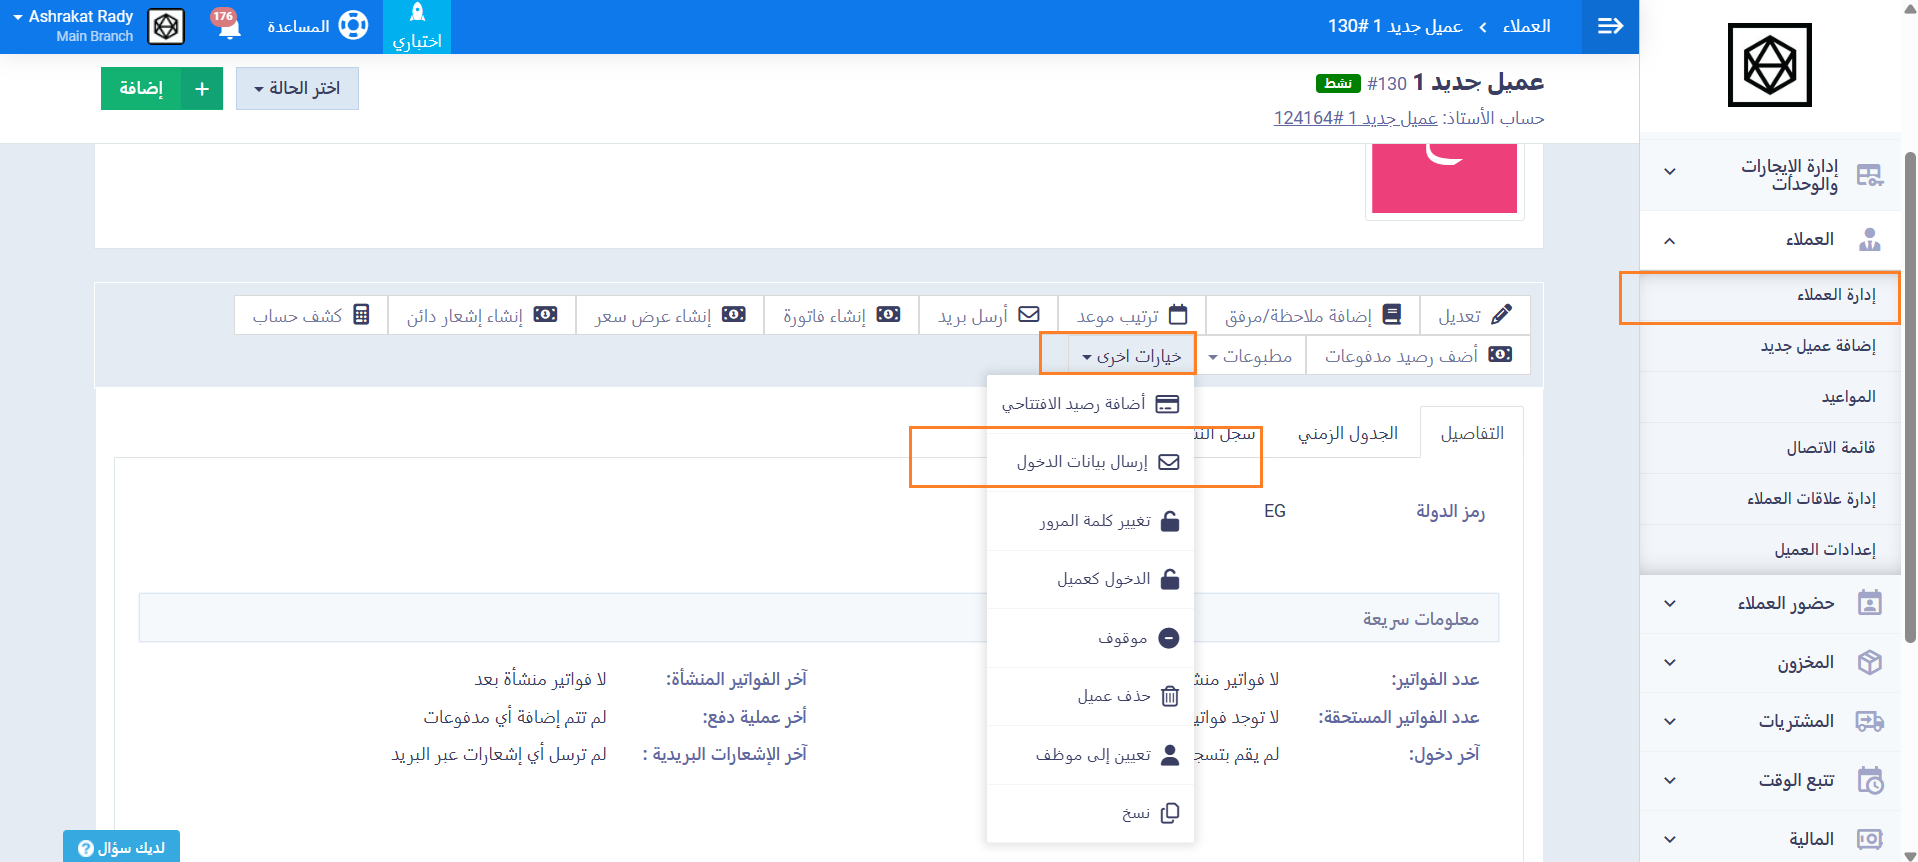Switch to the الجدول الزمني tab

(1347, 433)
